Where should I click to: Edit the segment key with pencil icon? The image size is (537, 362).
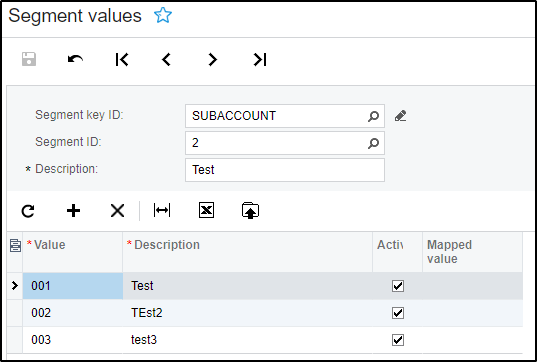pos(400,116)
